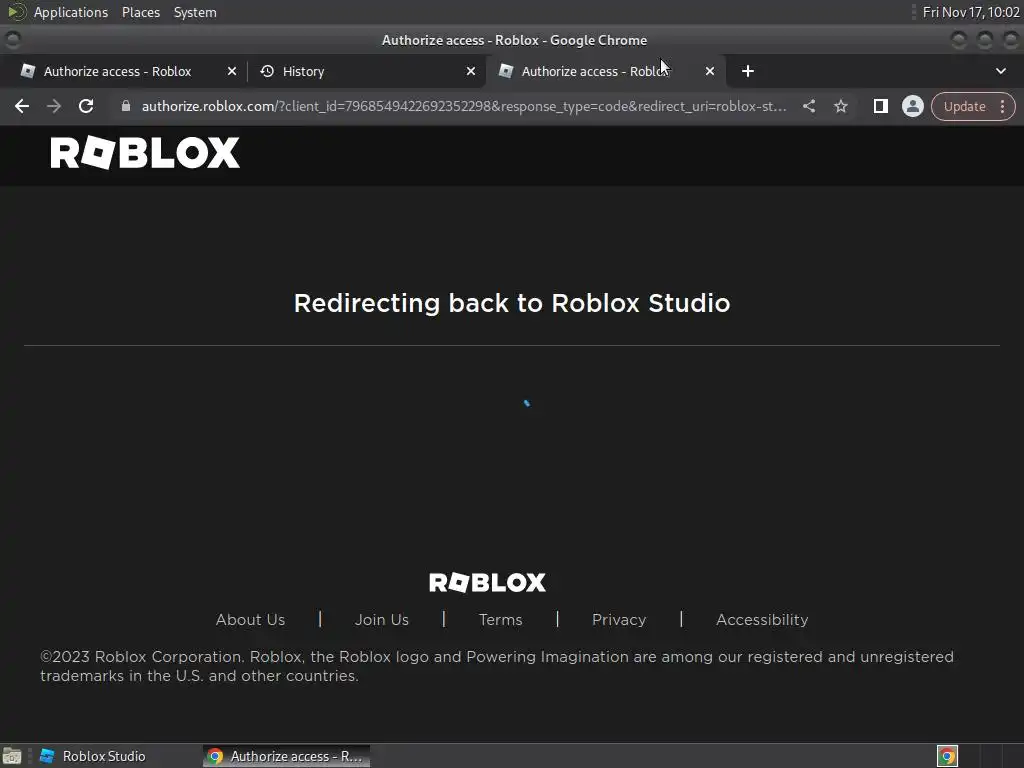Screen dimensions: 1024x768
Task: Click the History tab clock icon
Action: 266,71
